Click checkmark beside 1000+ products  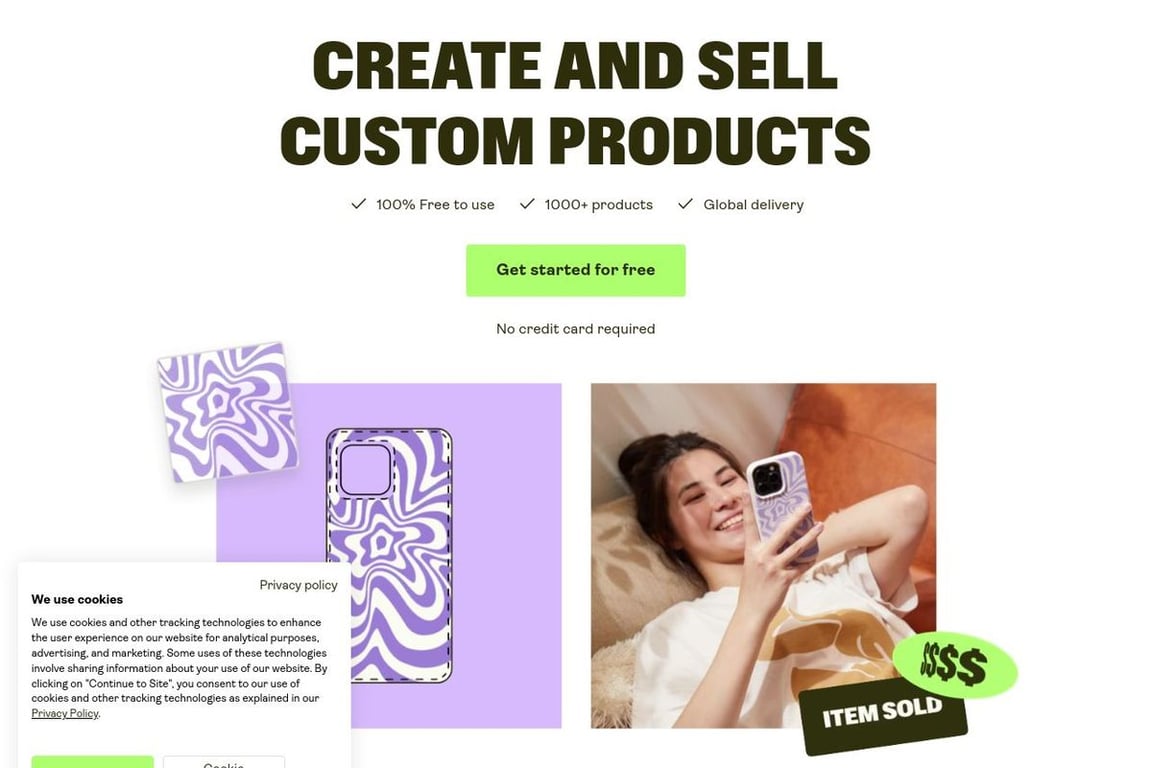click(x=527, y=204)
